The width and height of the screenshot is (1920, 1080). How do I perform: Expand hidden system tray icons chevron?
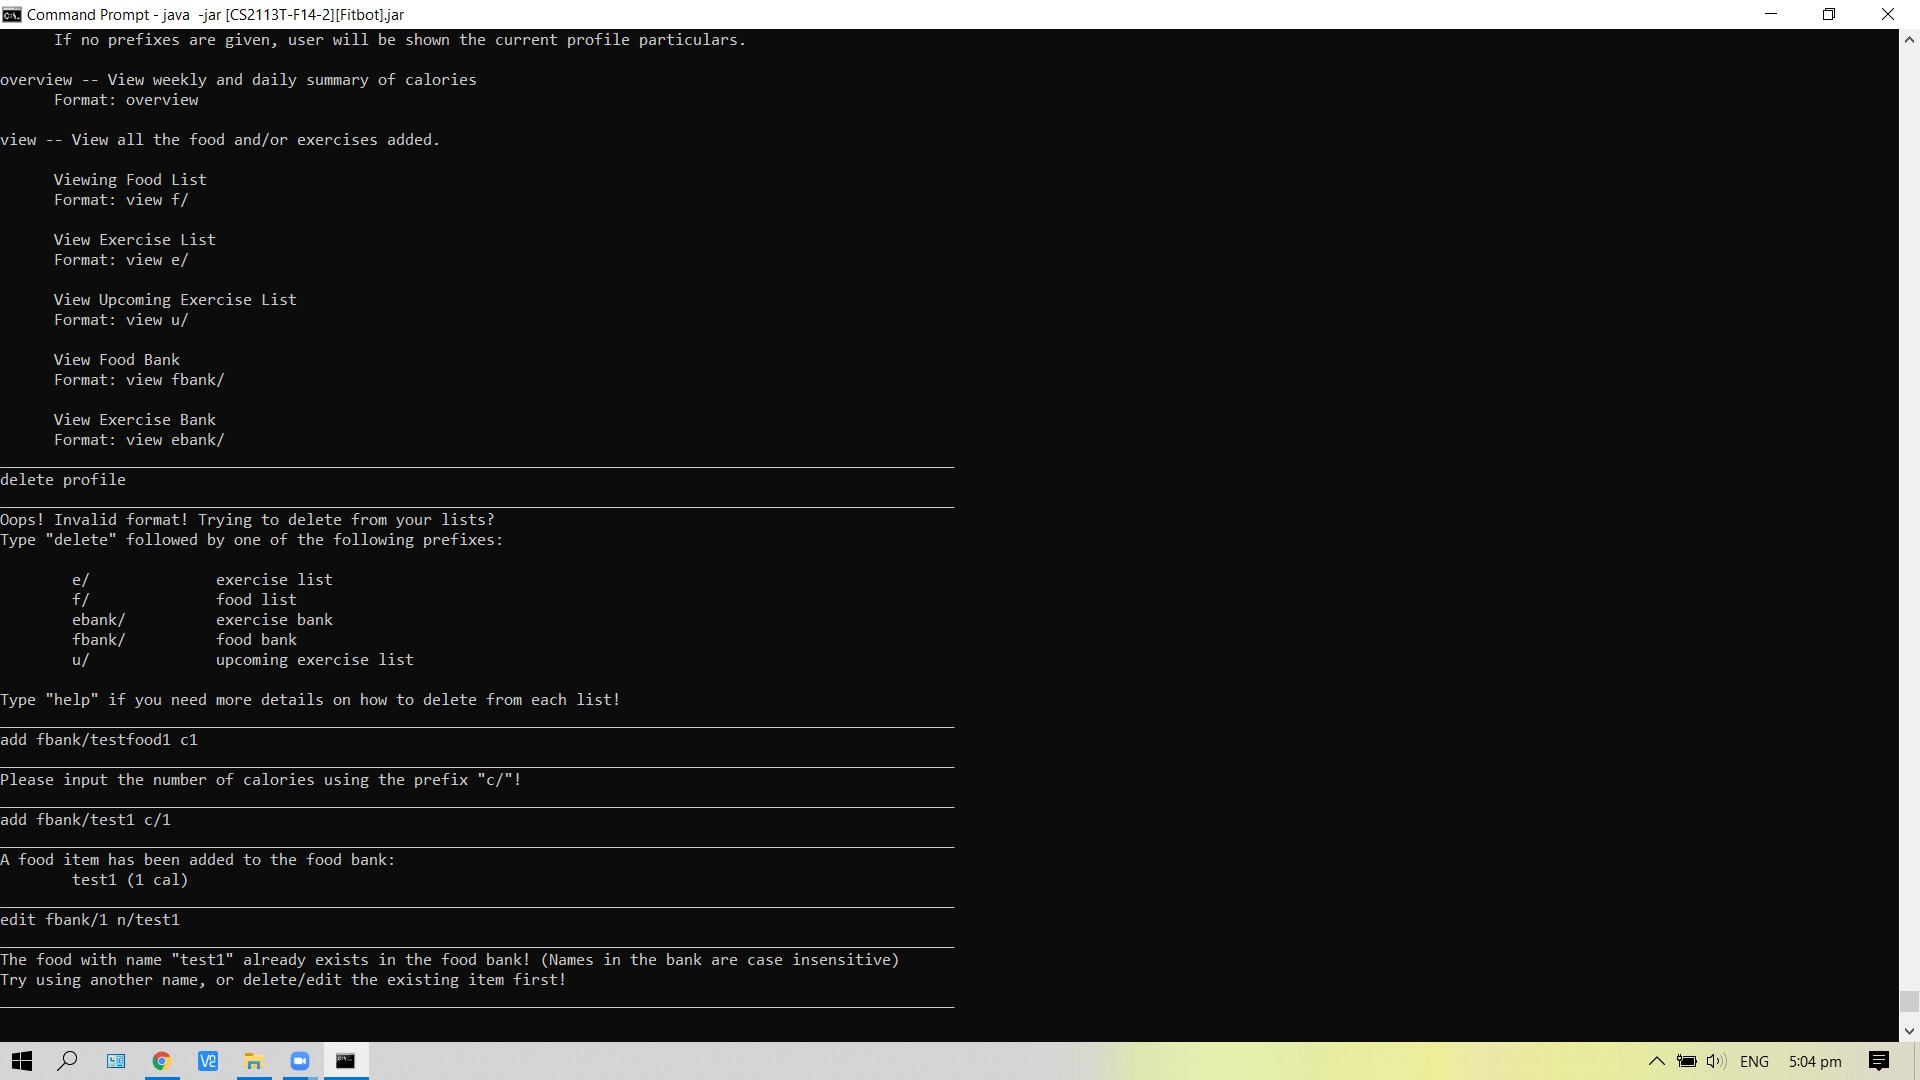(x=1656, y=1061)
